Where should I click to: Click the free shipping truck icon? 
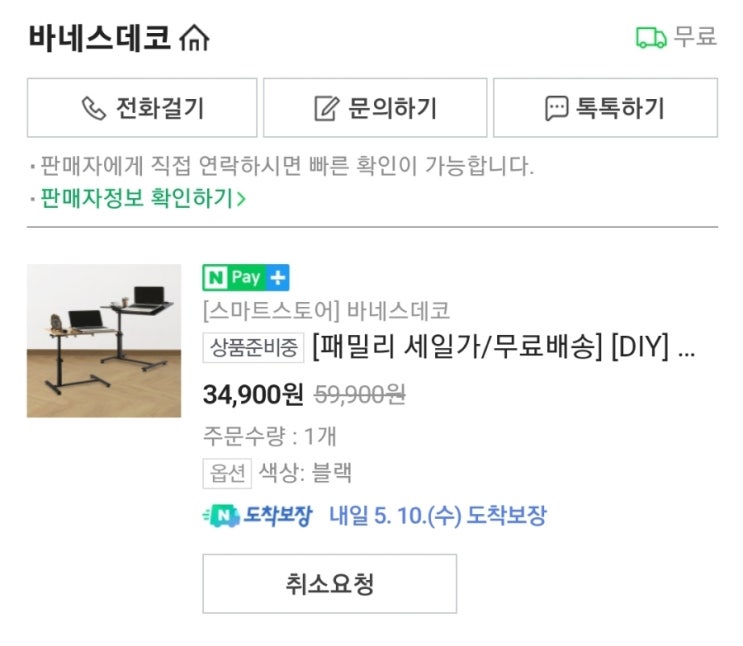coord(651,38)
